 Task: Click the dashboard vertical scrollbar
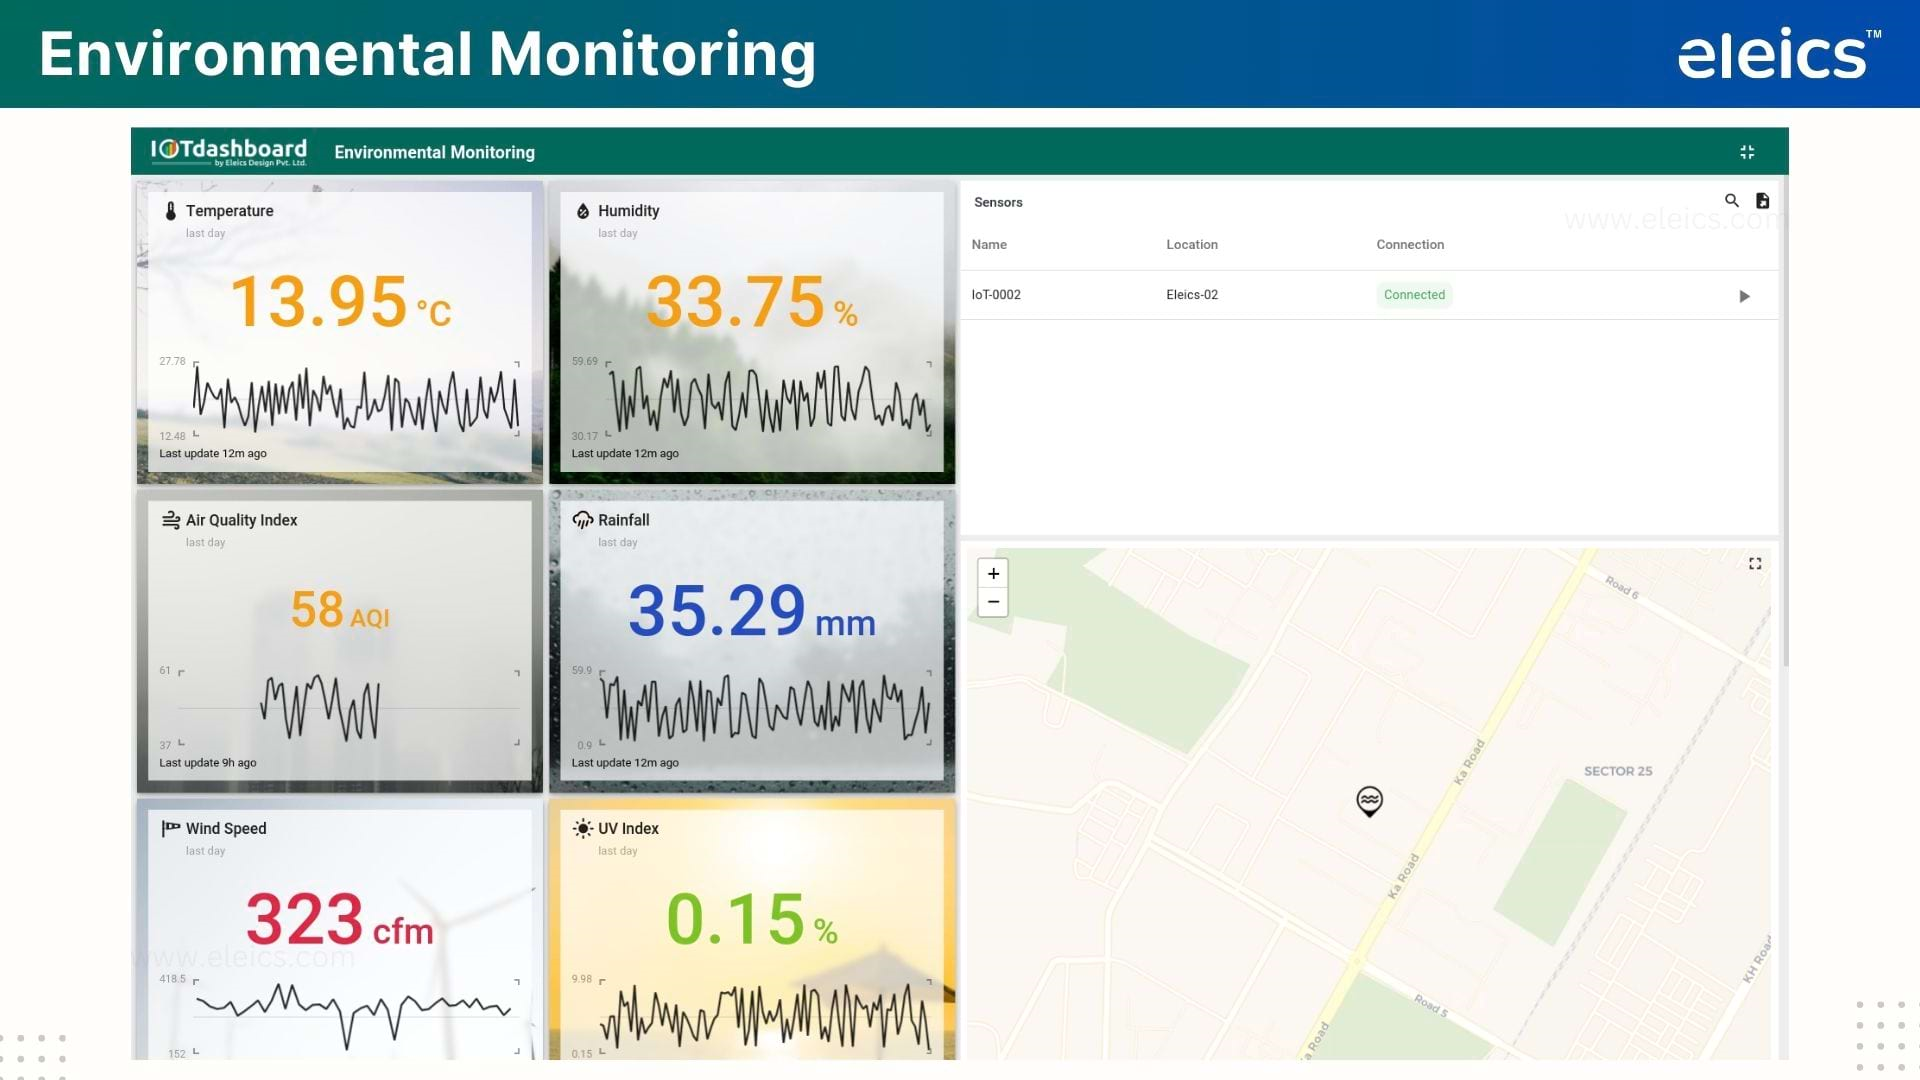pyautogui.click(x=1785, y=420)
